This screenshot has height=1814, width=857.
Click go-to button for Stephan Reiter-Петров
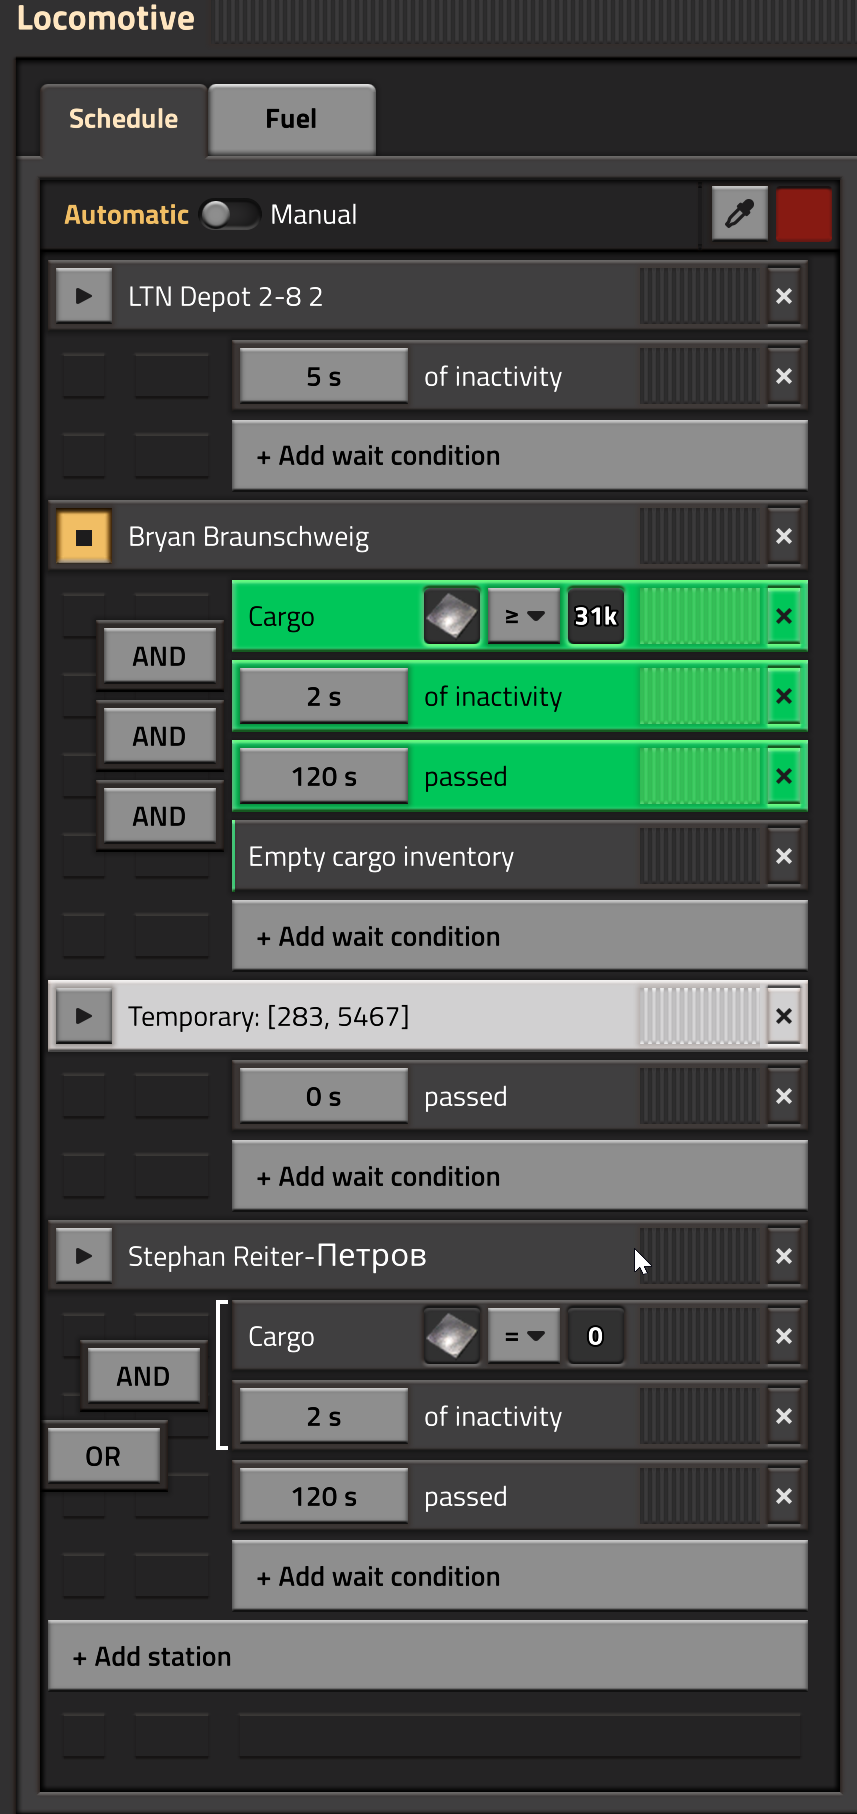(x=84, y=1256)
